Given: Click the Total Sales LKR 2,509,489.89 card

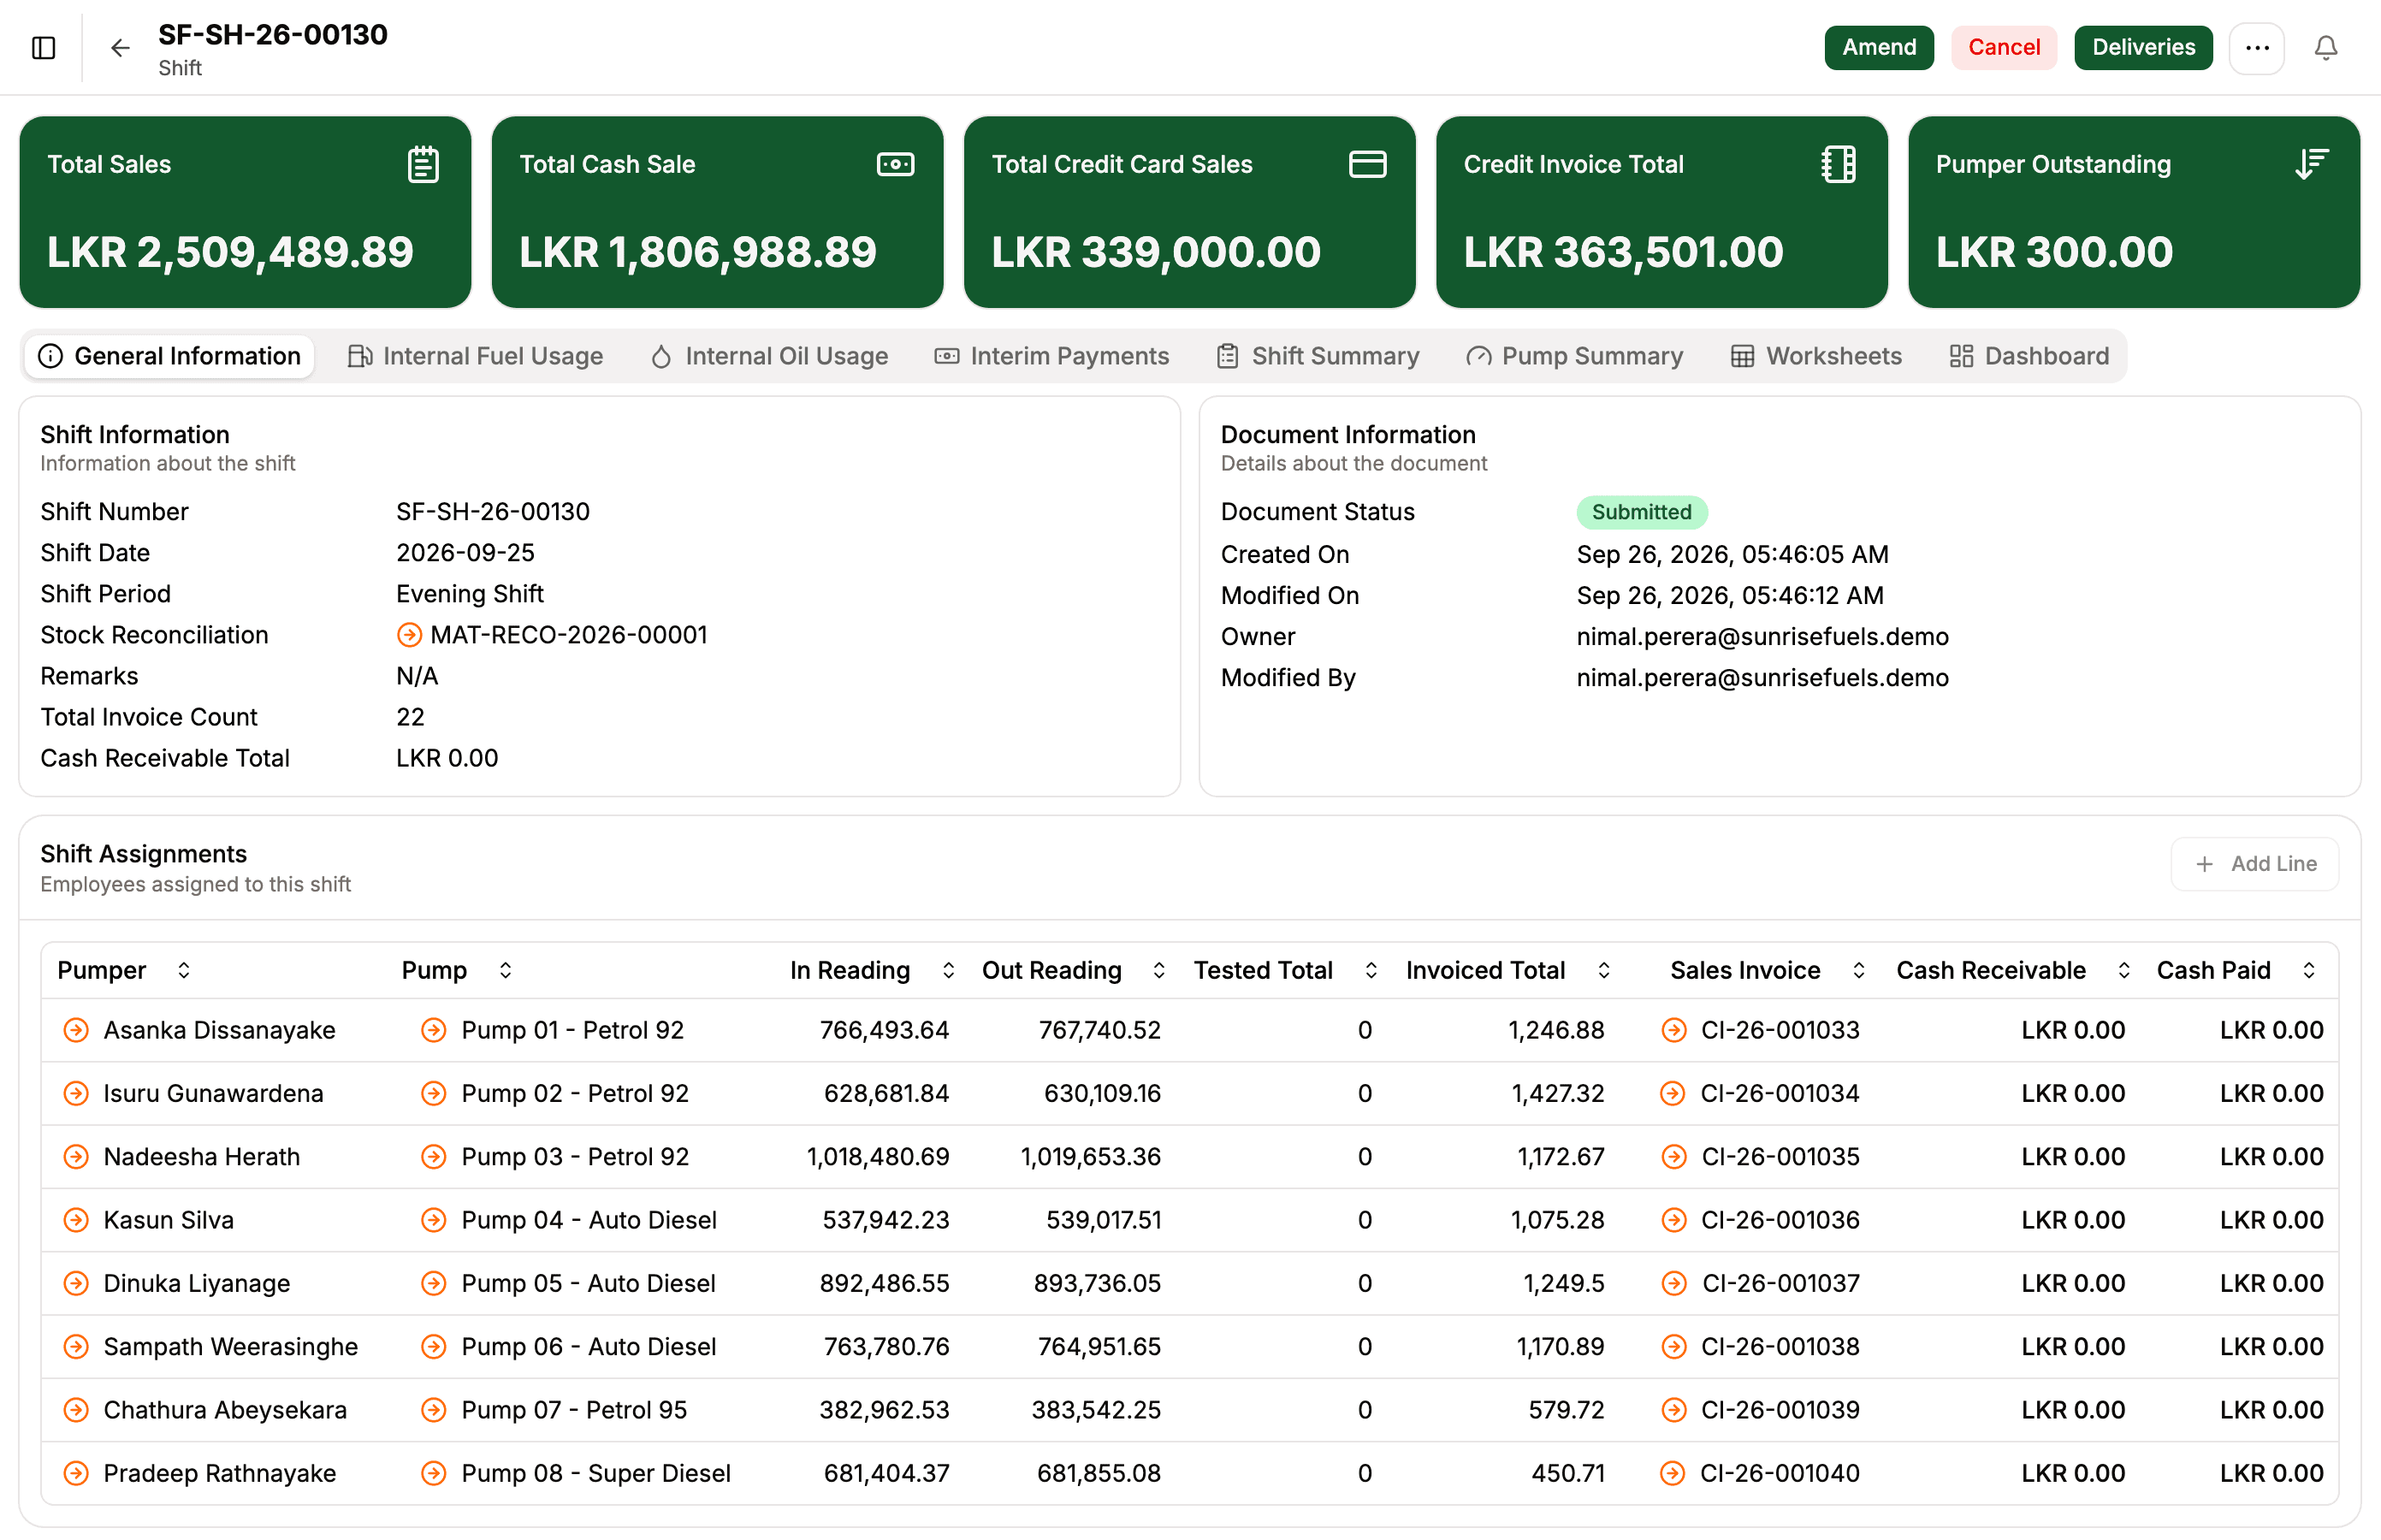Looking at the screenshot, I should pyautogui.click(x=245, y=212).
